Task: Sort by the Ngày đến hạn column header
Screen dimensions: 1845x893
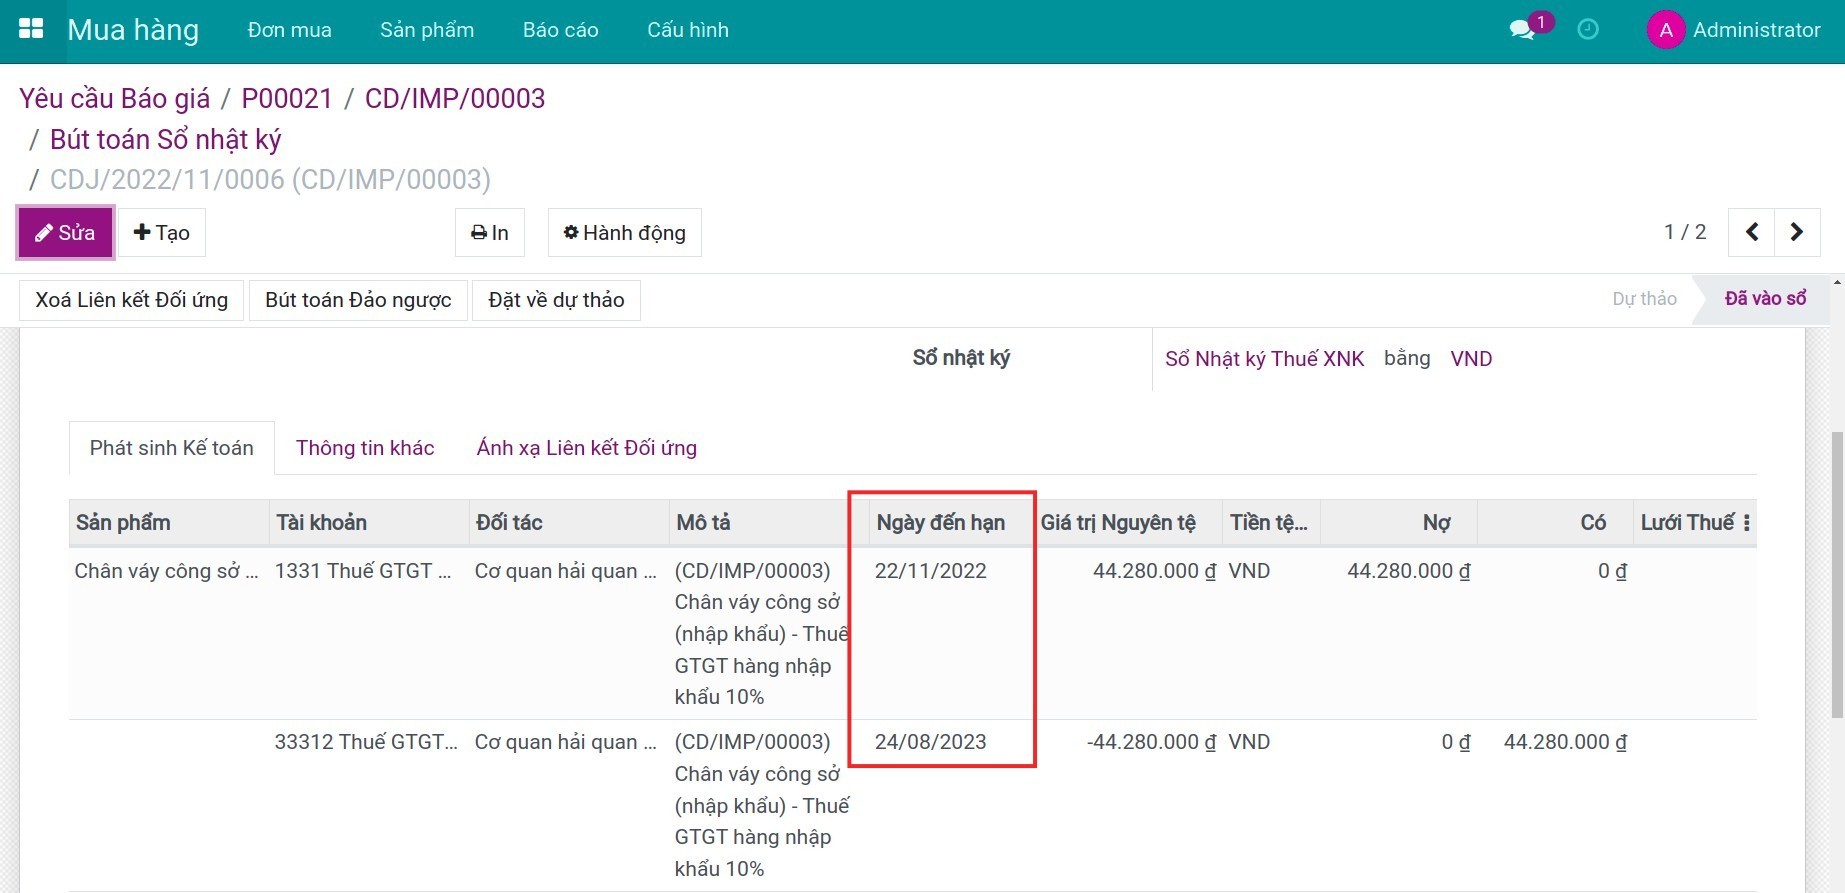Action: (x=940, y=523)
